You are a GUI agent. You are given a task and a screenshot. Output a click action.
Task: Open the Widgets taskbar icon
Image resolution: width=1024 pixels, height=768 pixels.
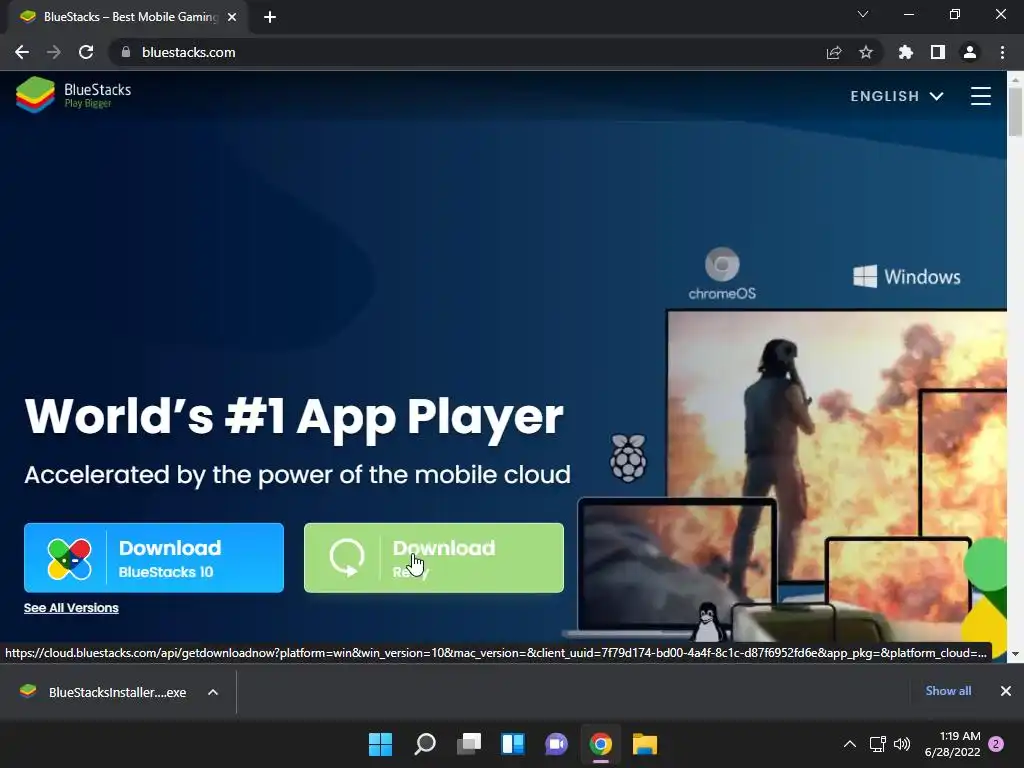point(513,744)
